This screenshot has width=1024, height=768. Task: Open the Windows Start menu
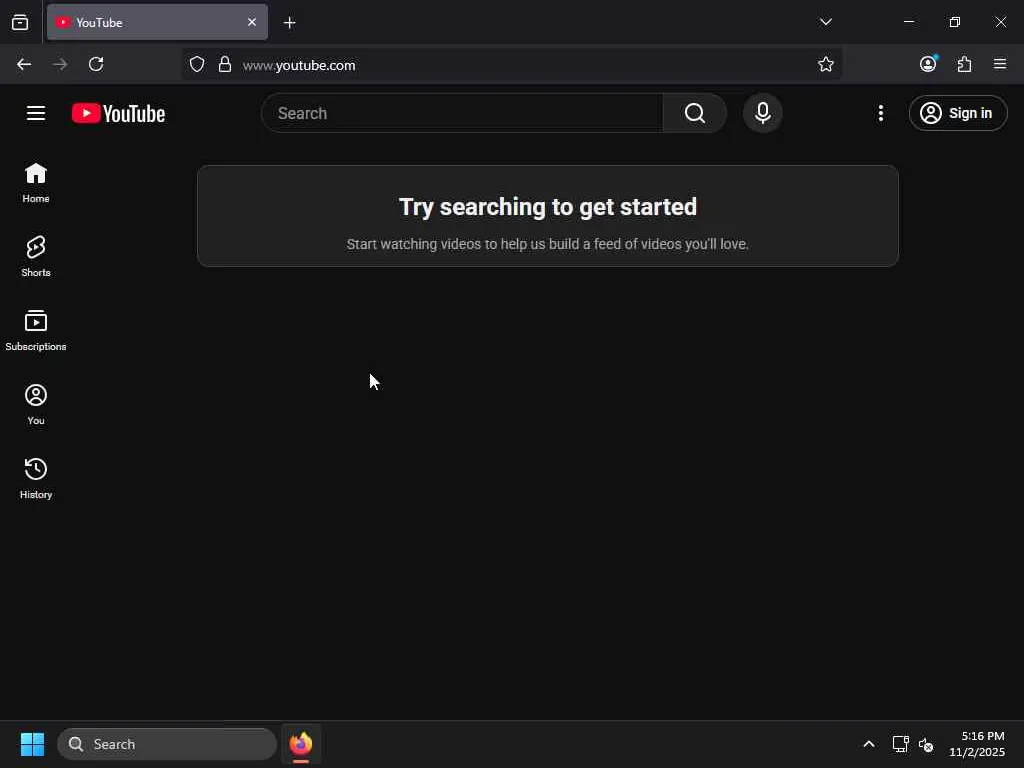[x=32, y=744]
